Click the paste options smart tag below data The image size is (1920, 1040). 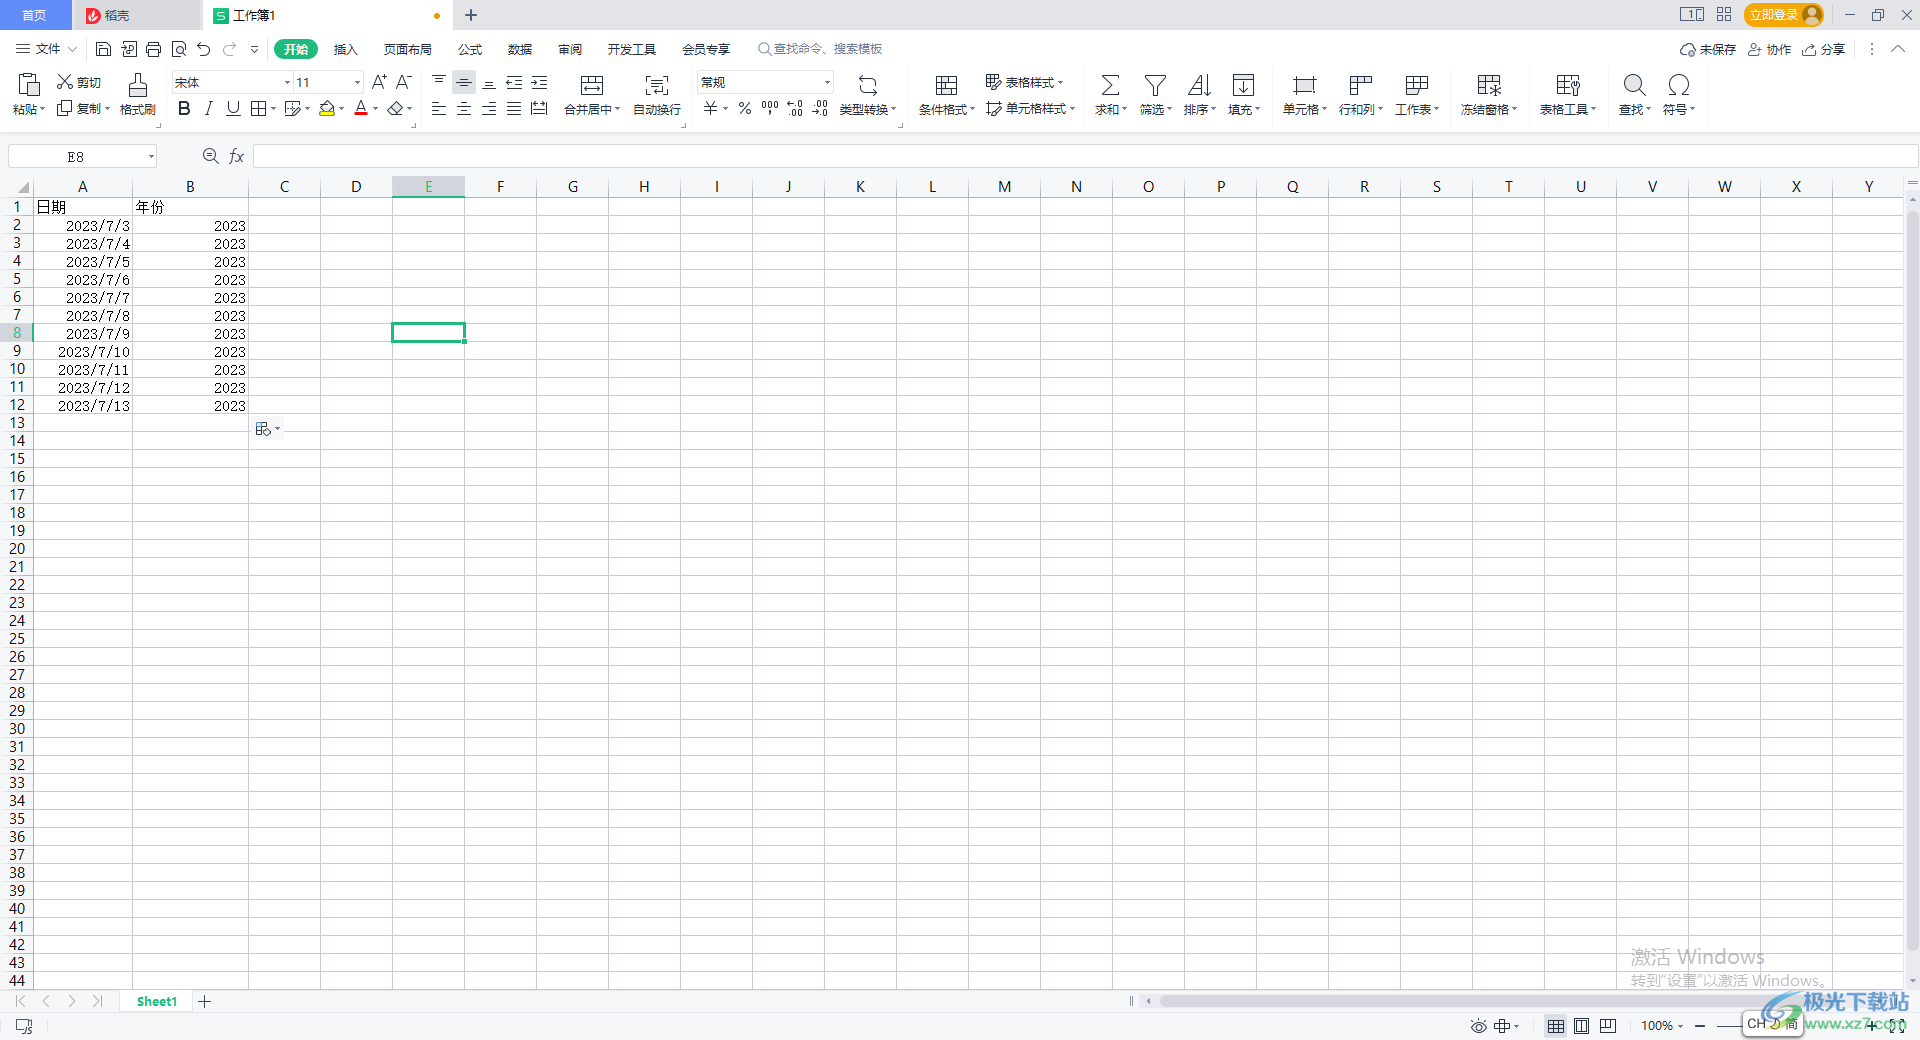coord(267,429)
